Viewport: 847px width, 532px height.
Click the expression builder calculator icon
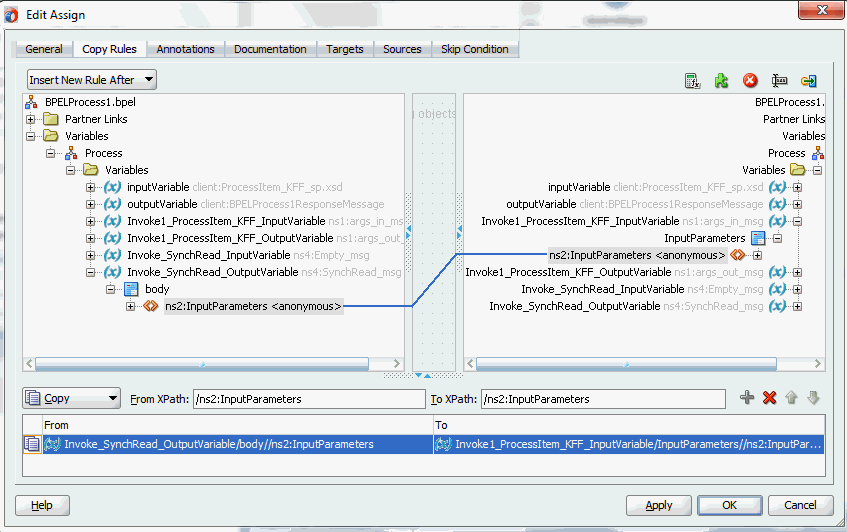click(692, 81)
